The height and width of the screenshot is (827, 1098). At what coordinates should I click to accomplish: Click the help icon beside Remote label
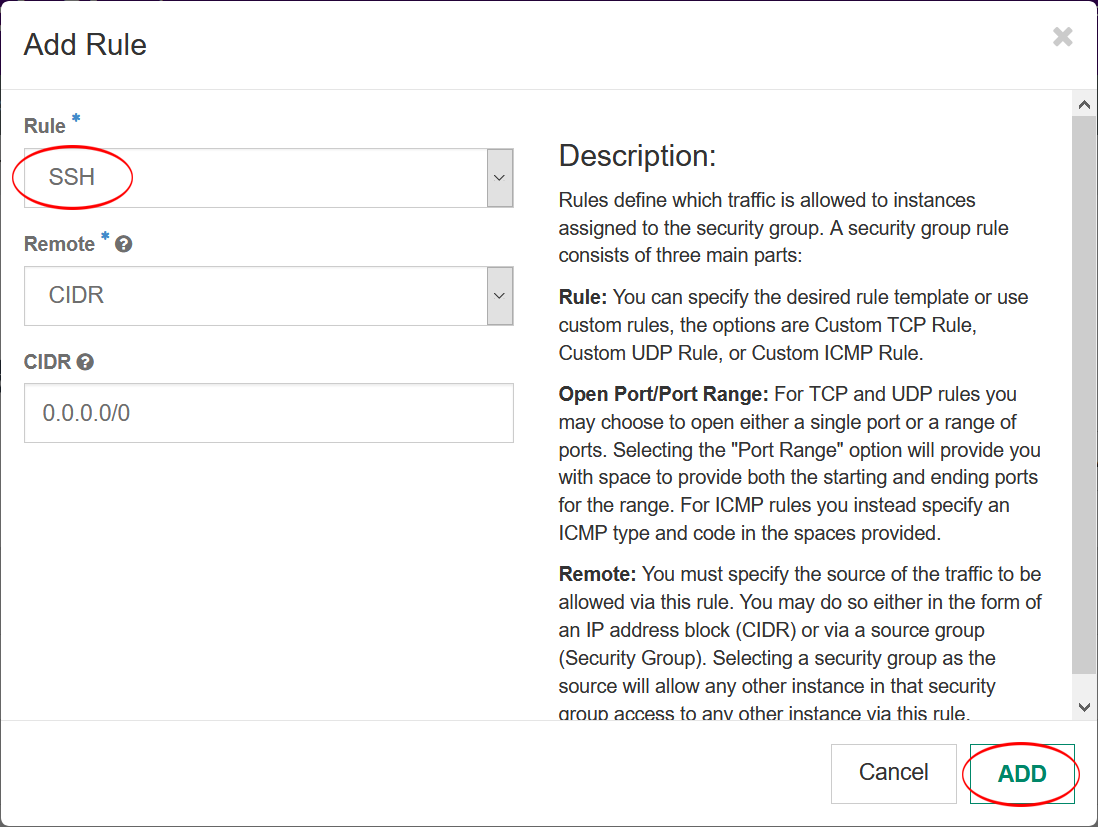click(124, 244)
